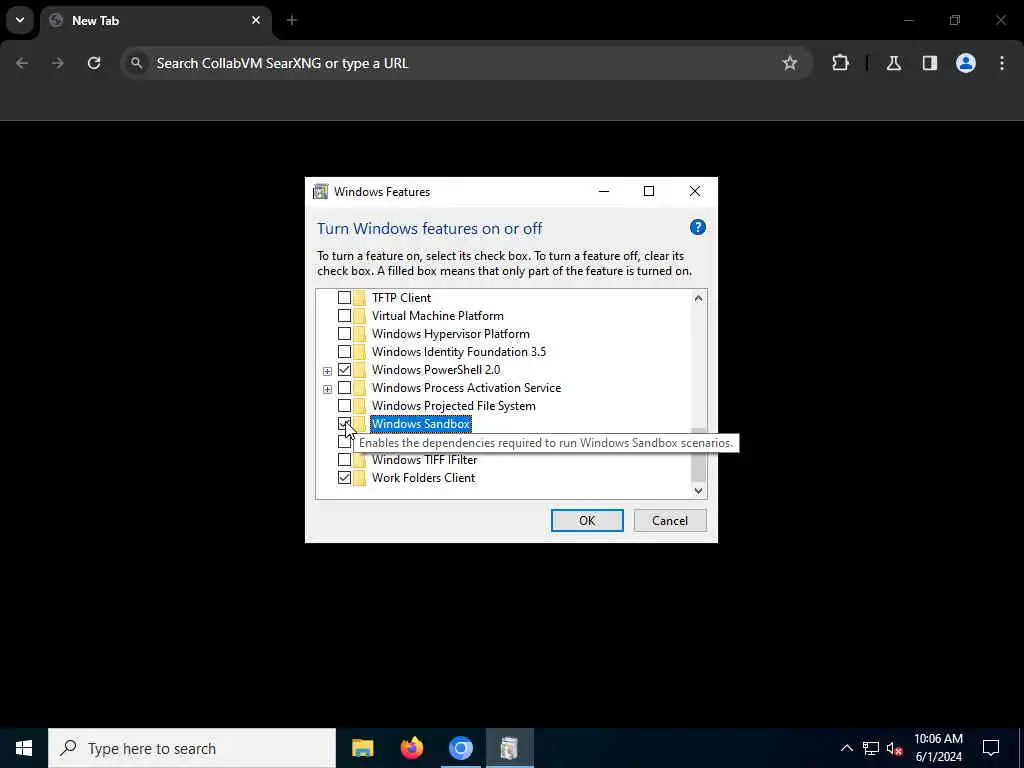Reload the page in Chrome
1024x768 pixels.
[x=94, y=63]
